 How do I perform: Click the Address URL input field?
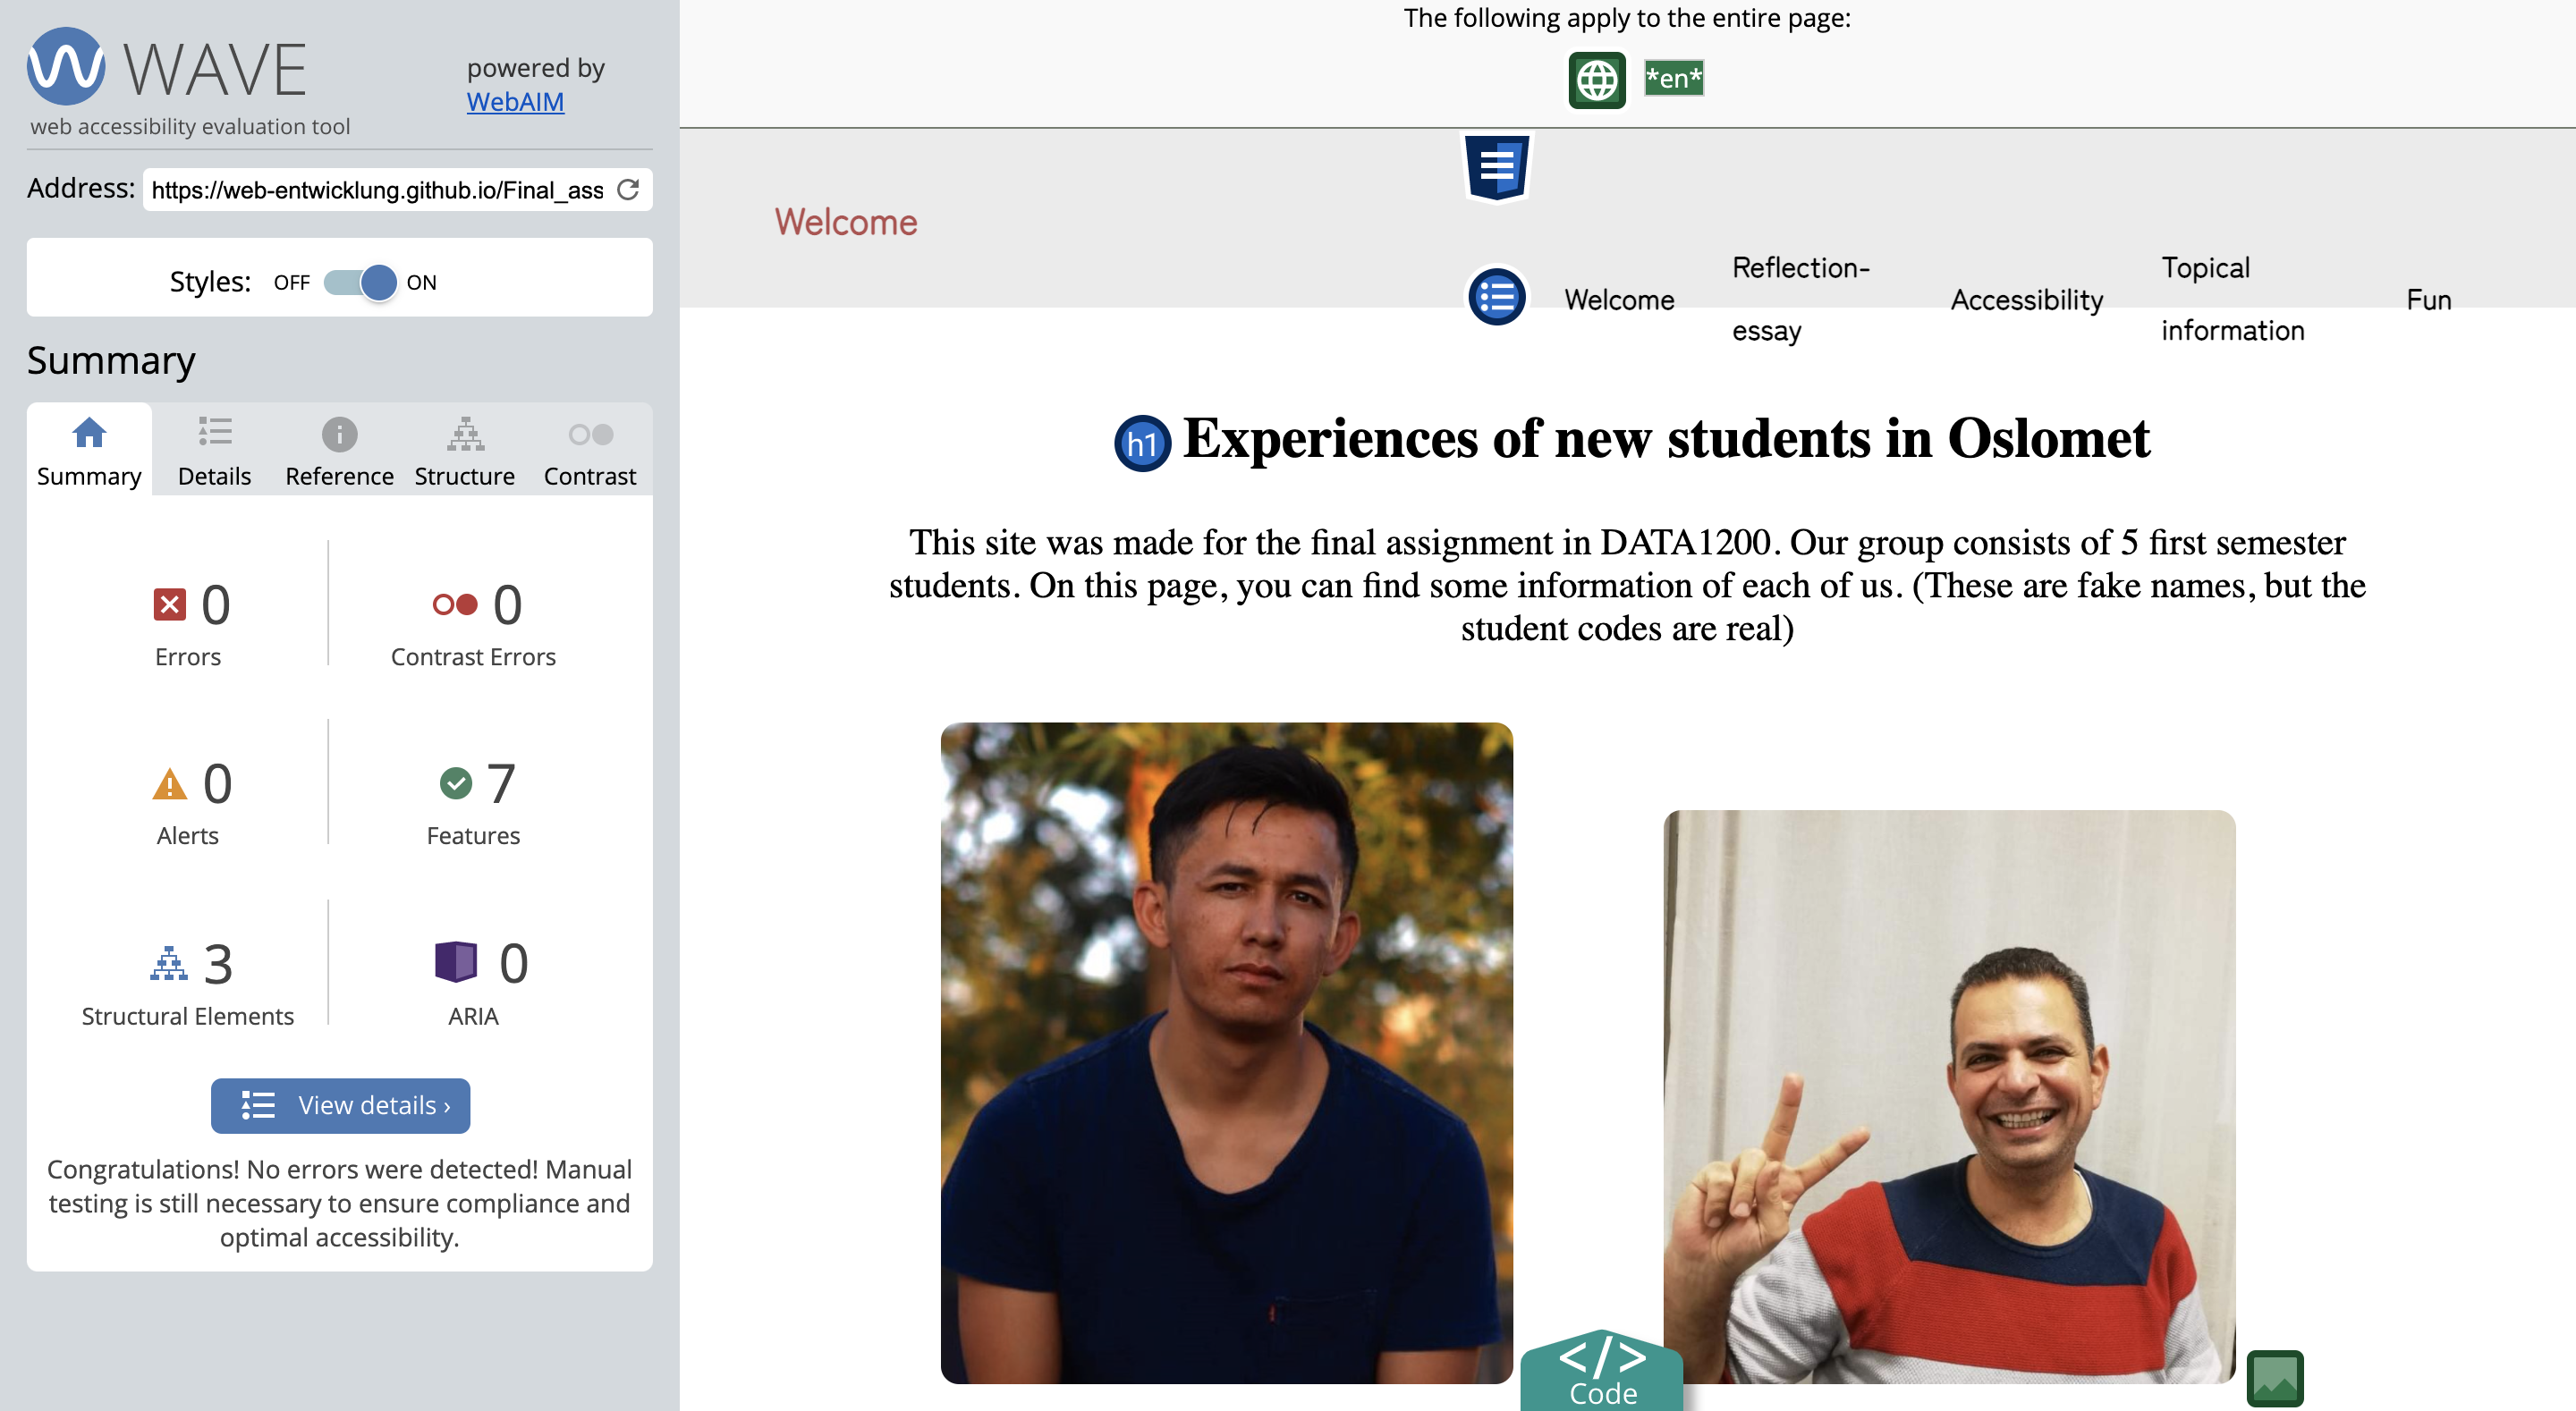(x=378, y=190)
